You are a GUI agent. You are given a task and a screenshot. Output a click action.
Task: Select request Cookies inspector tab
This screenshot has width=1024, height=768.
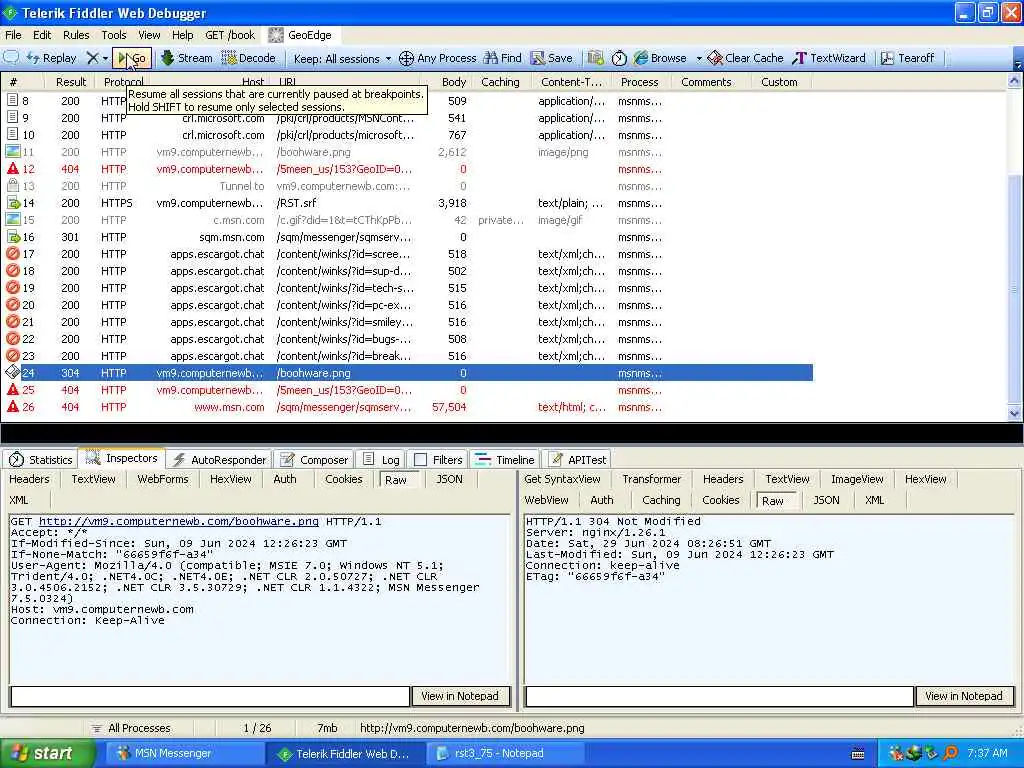coord(344,479)
